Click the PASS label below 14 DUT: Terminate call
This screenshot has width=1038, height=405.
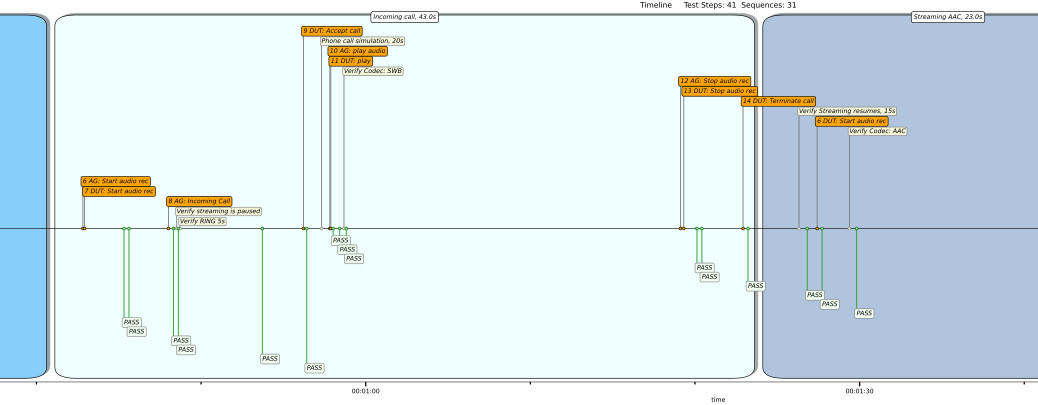pyautogui.click(x=755, y=286)
